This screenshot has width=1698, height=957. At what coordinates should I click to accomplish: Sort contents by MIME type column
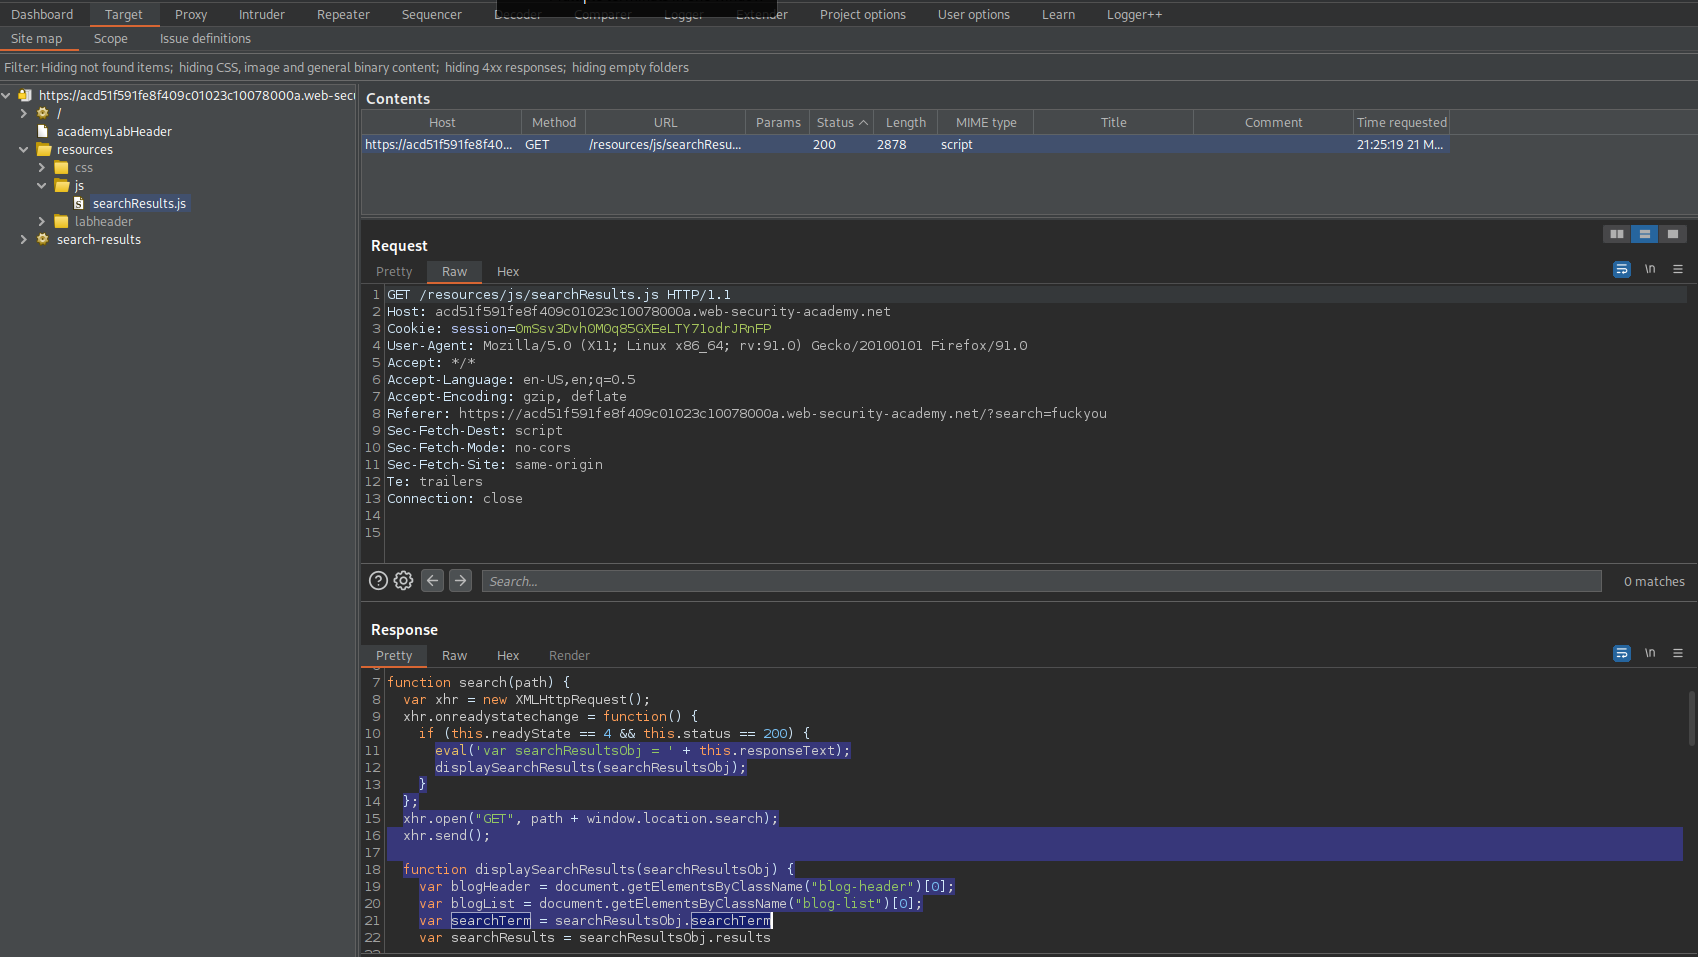point(986,123)
